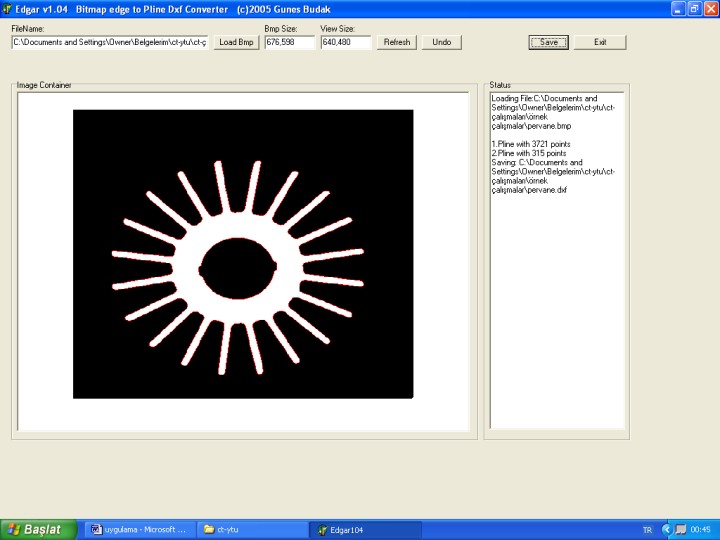This screenshot has width=720, height=540.
Task: Click the TR language indicator
Action: 647,529
